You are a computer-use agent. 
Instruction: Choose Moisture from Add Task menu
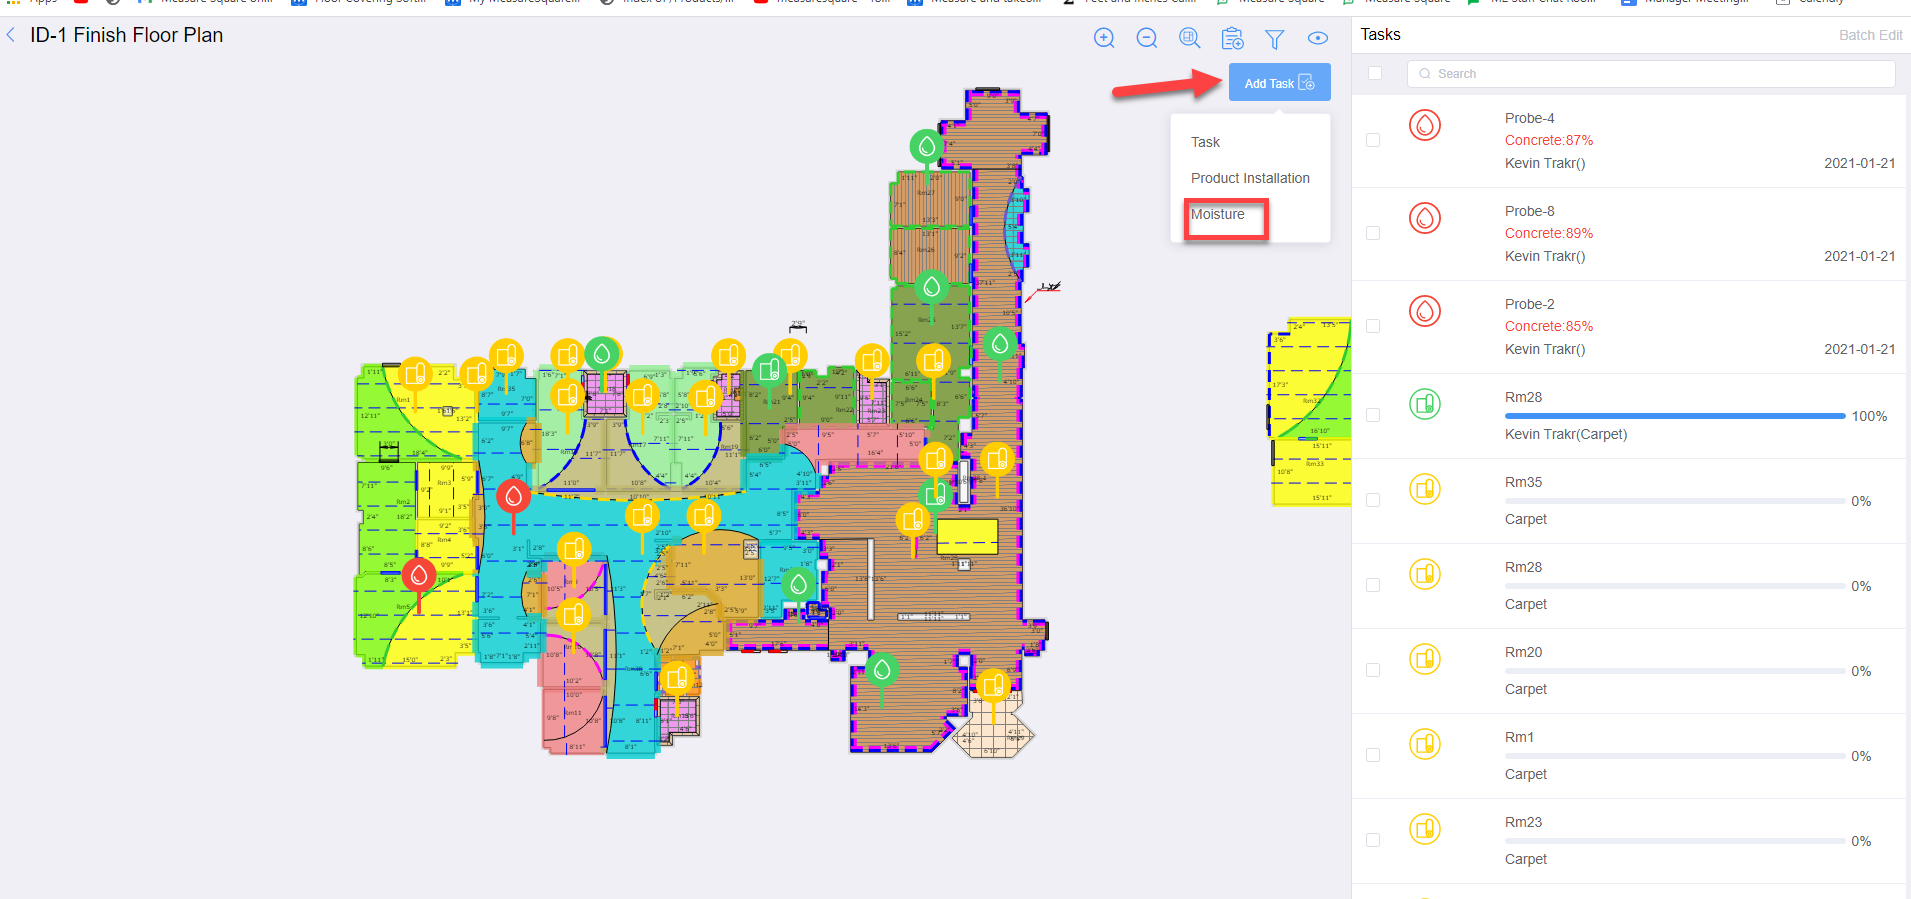(x=1218, y=214)
